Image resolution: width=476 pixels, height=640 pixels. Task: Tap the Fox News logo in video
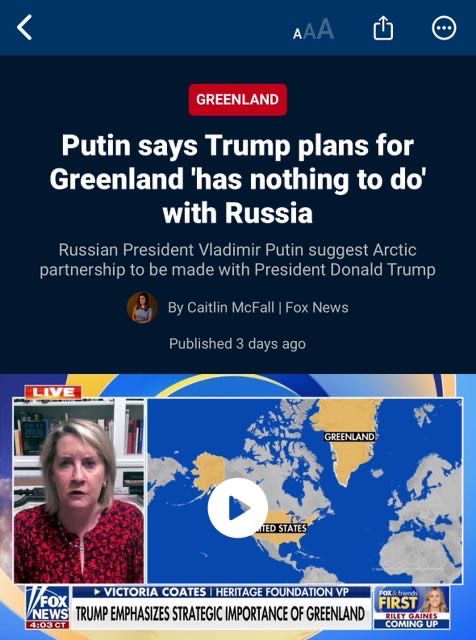click(47, 607)
